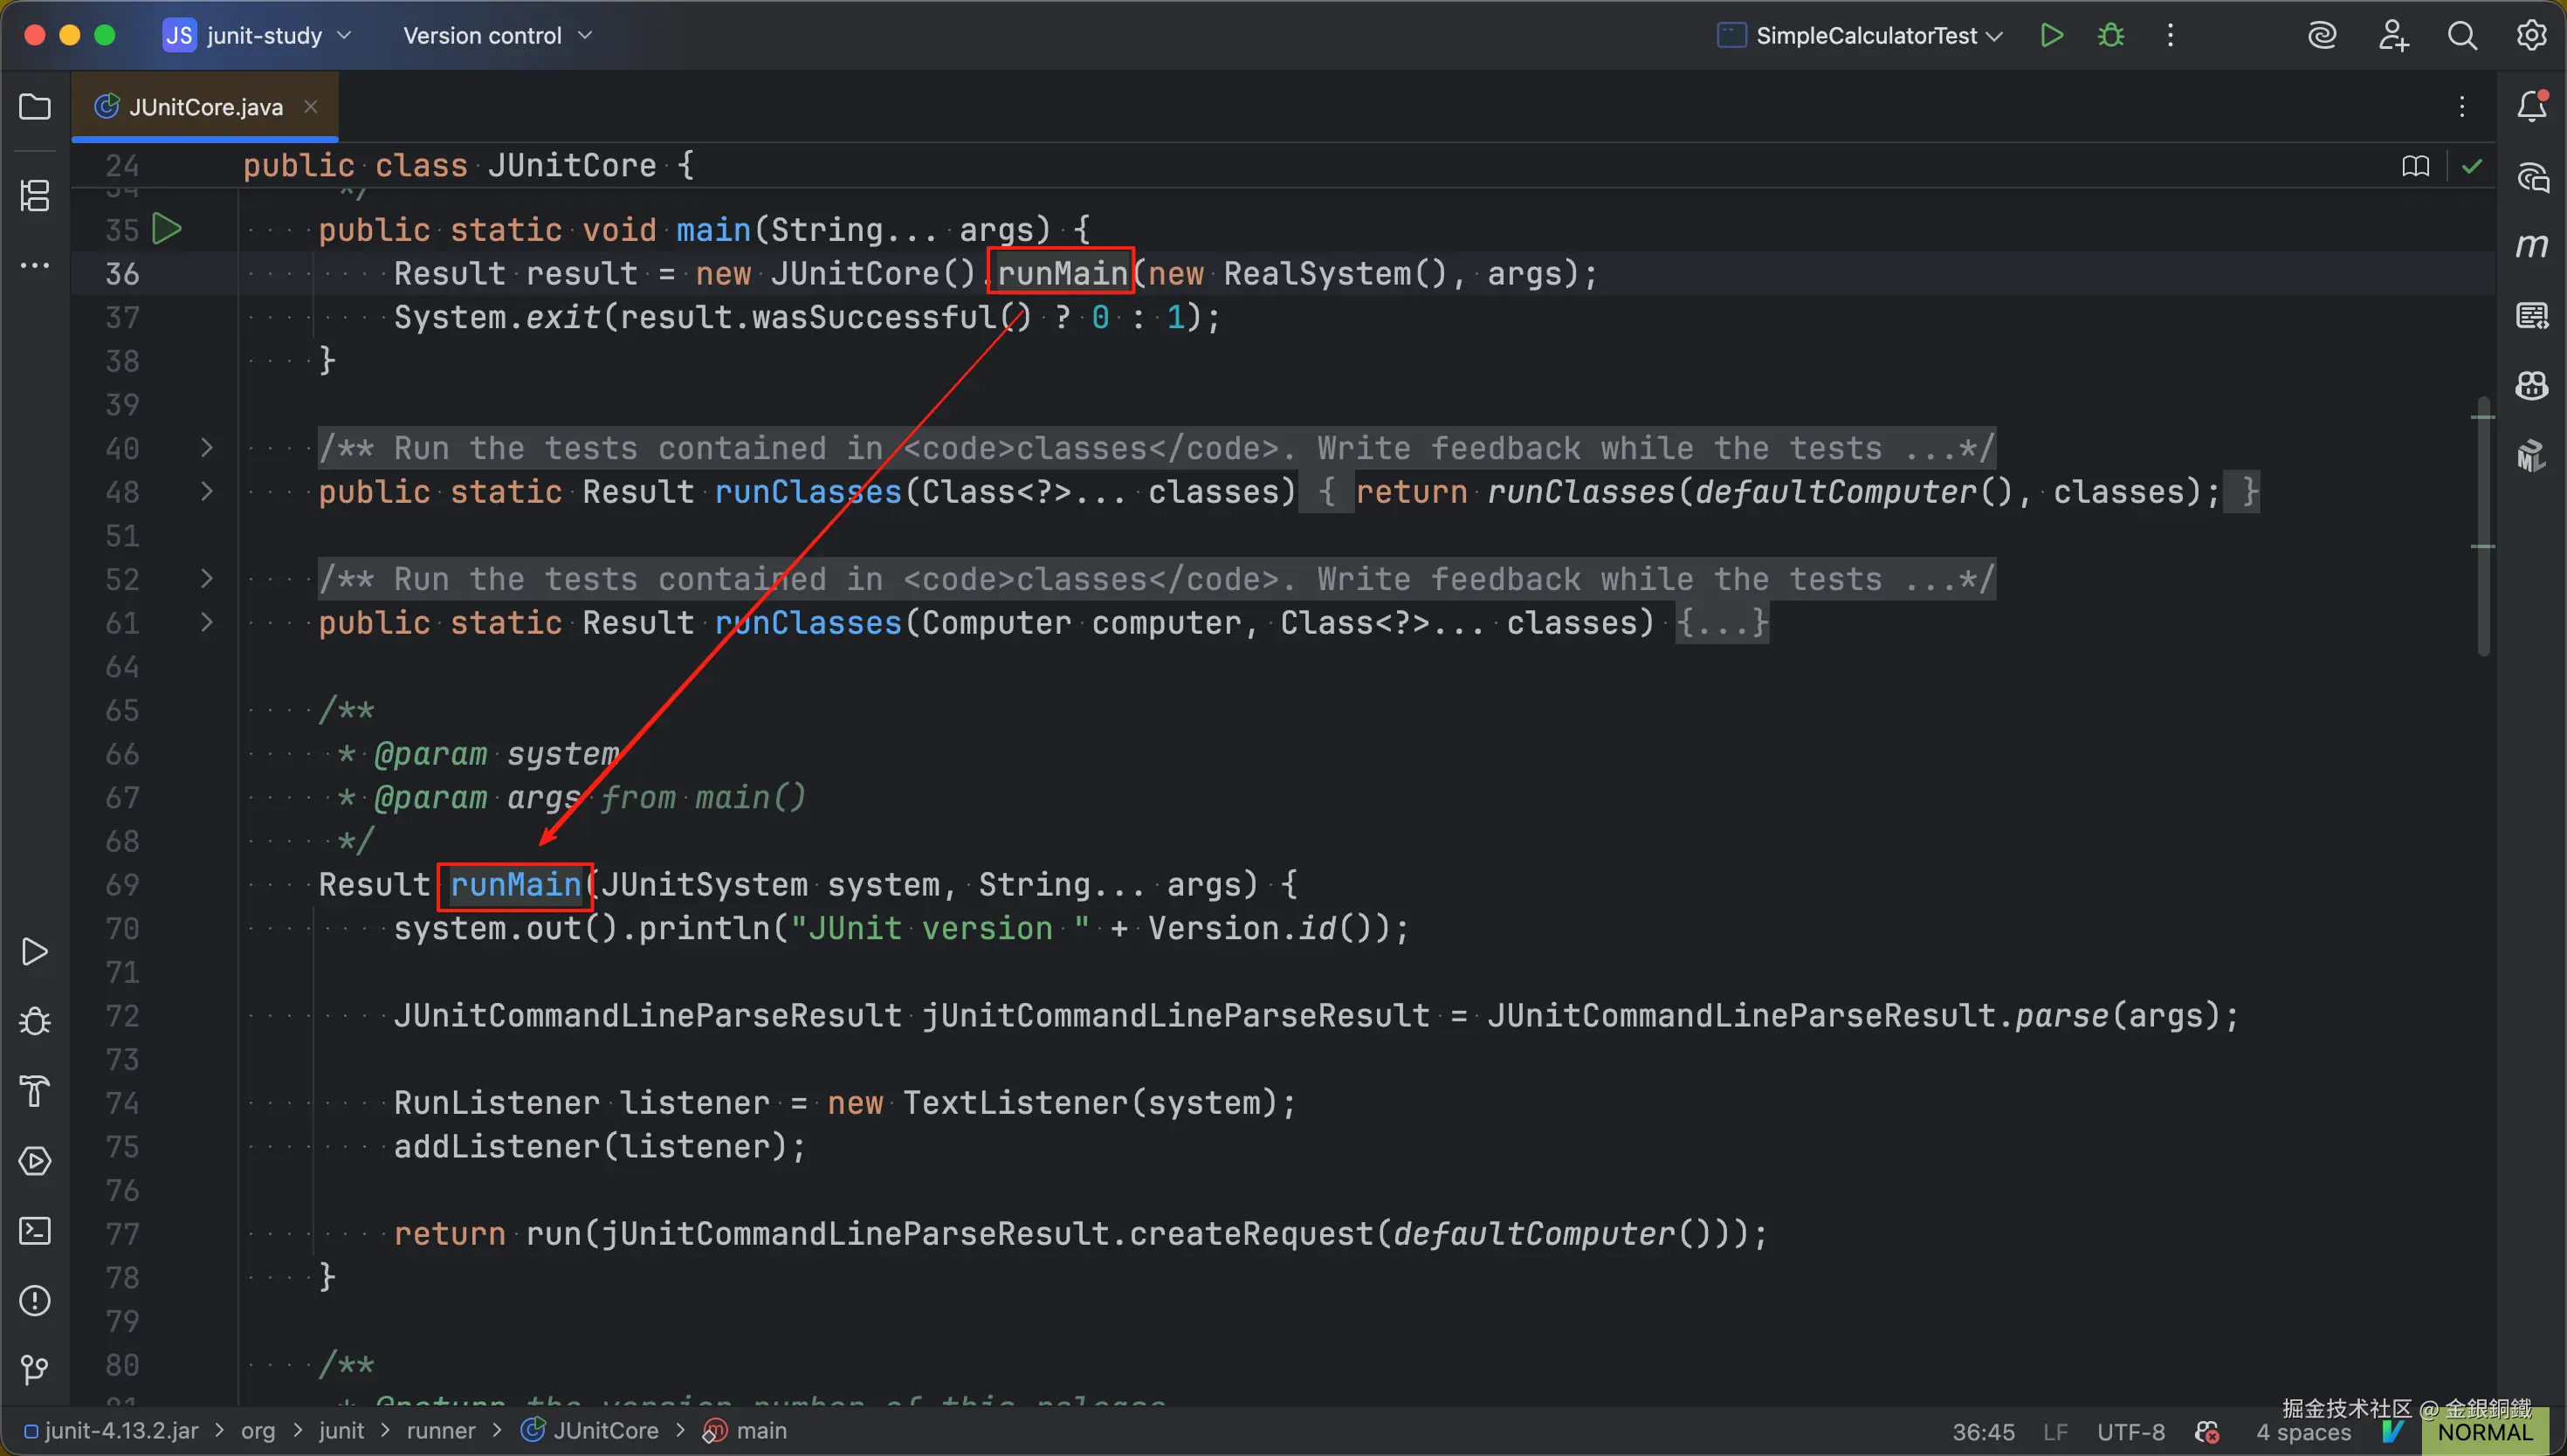2567x1456 pixels.
Task: Open the Structure tool window icon
Action: [x=35, y=195]
